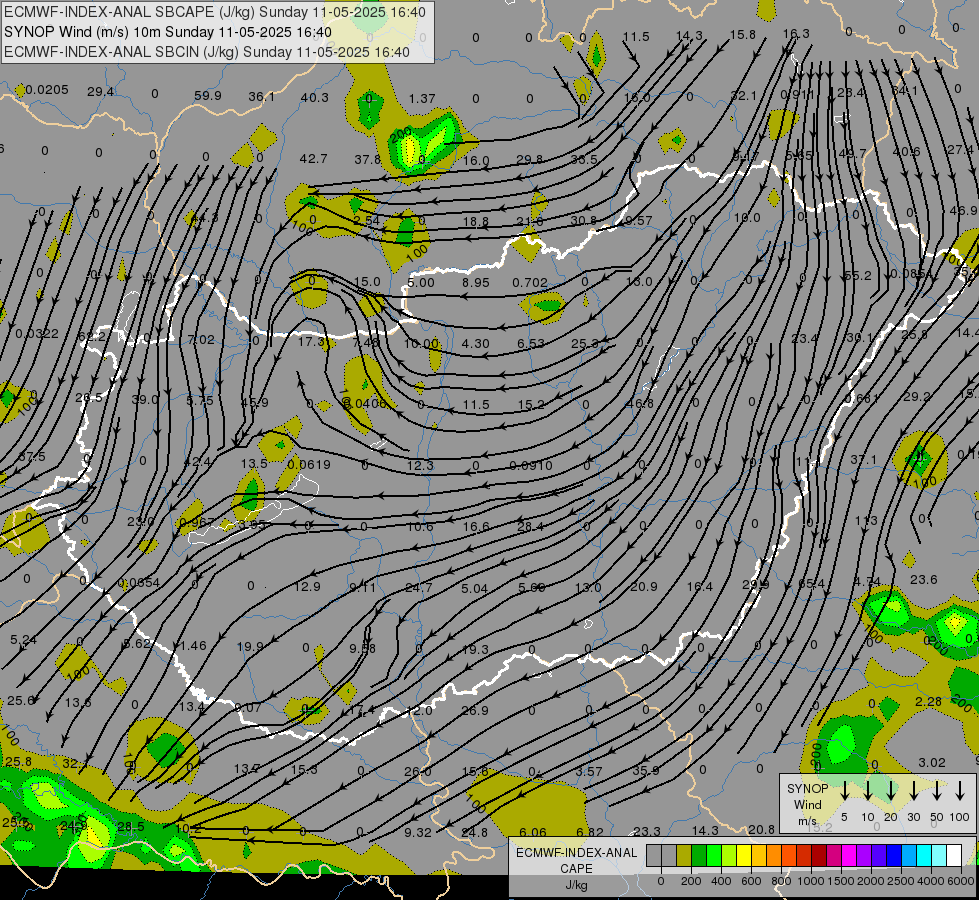Click the 7.02 value on the map
The height and width of the screenshot is (900, 979).
pyautogui.click(x=201, y=340)
